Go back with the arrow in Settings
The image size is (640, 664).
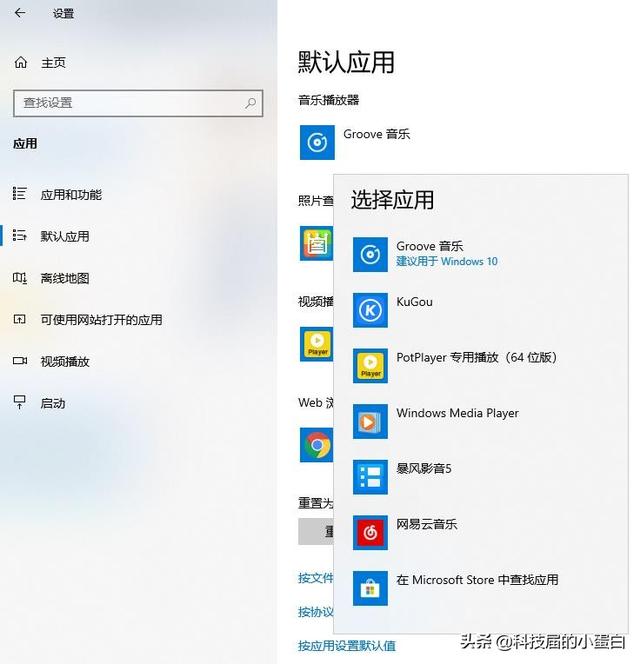[x=20, y=13]
